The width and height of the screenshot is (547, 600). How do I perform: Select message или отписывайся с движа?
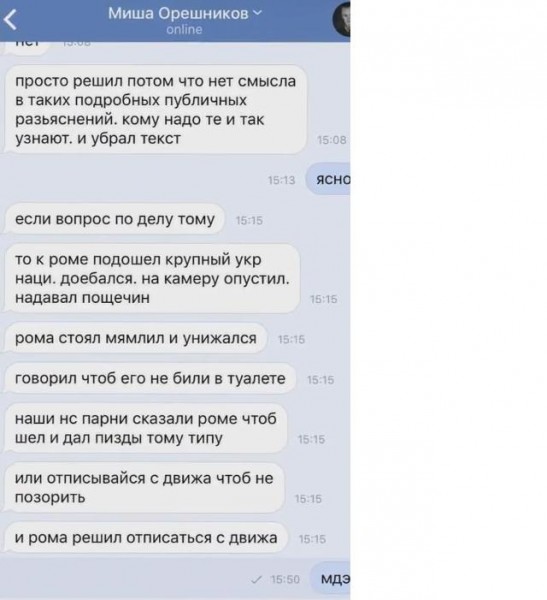coord(144,488)
